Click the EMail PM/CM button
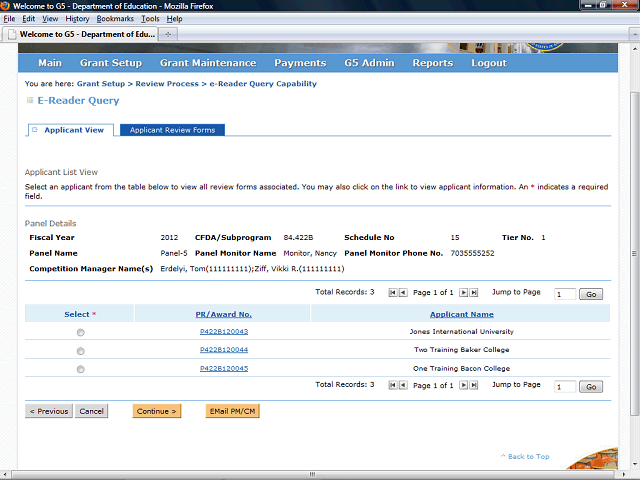The height and width of the screenshot is (480, 640). click(x=232, y=411)
